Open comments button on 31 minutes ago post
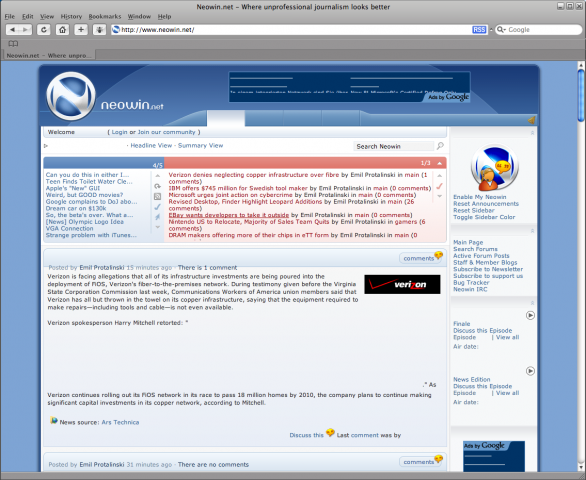This screenshot has width=586, height=480. point(420,462)
